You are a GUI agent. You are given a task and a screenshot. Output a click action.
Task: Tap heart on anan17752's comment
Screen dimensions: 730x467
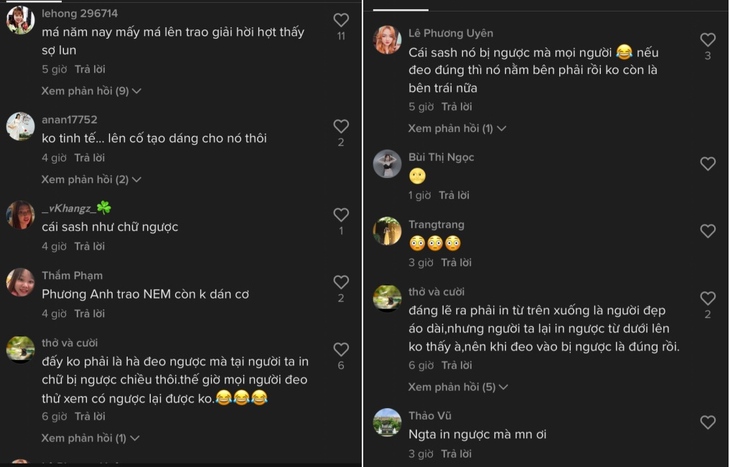(341, 126)
